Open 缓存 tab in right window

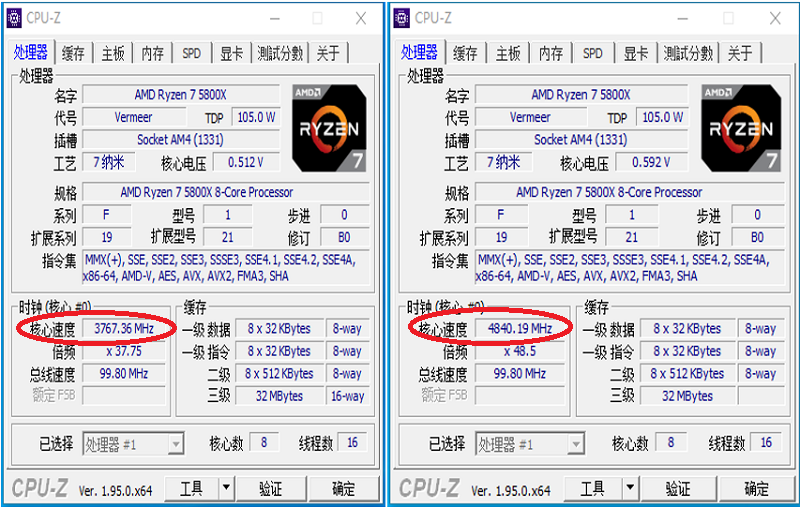pos(465,53)
